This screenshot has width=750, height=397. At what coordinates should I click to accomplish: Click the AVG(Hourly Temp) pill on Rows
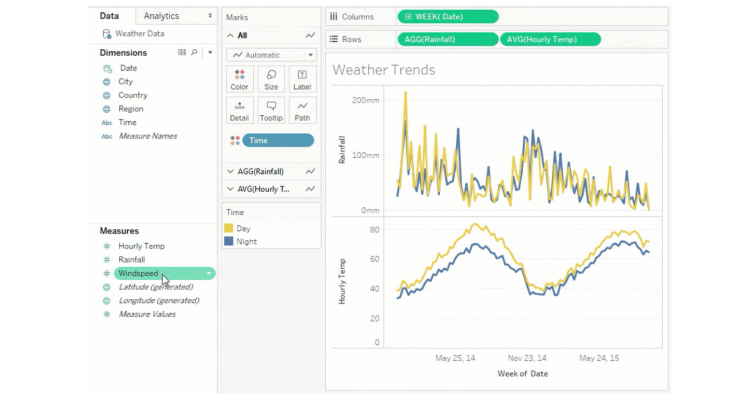pyautogui.click(x=551, y=39)
